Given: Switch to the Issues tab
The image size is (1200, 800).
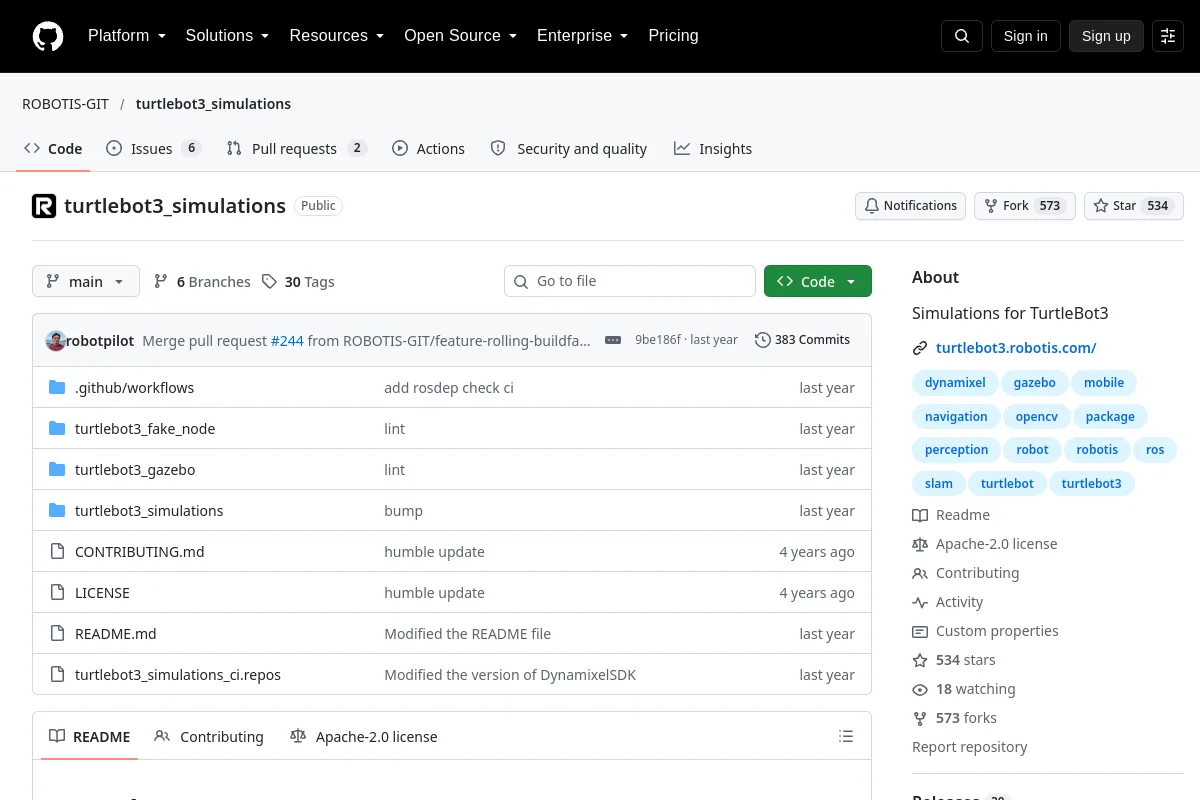Looking at the screenshot, I should pyautogui.click(x=154, y=148).
